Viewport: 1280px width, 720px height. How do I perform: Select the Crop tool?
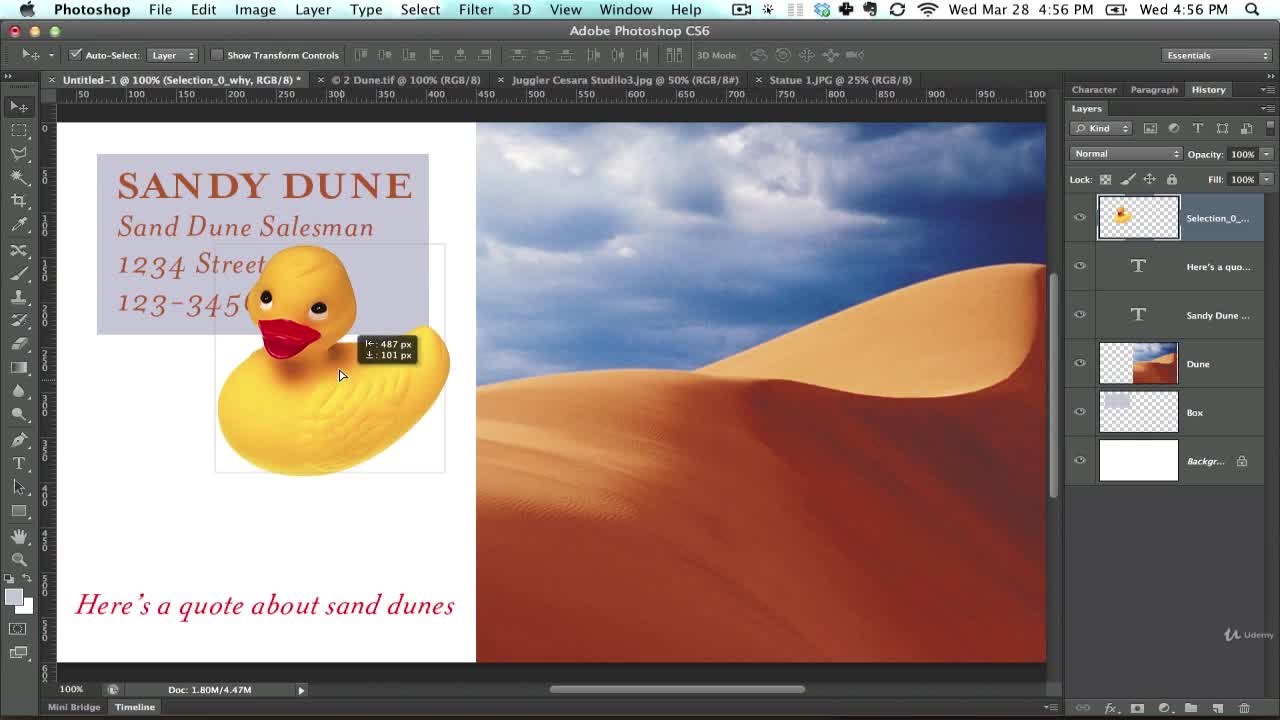(19, 201)
